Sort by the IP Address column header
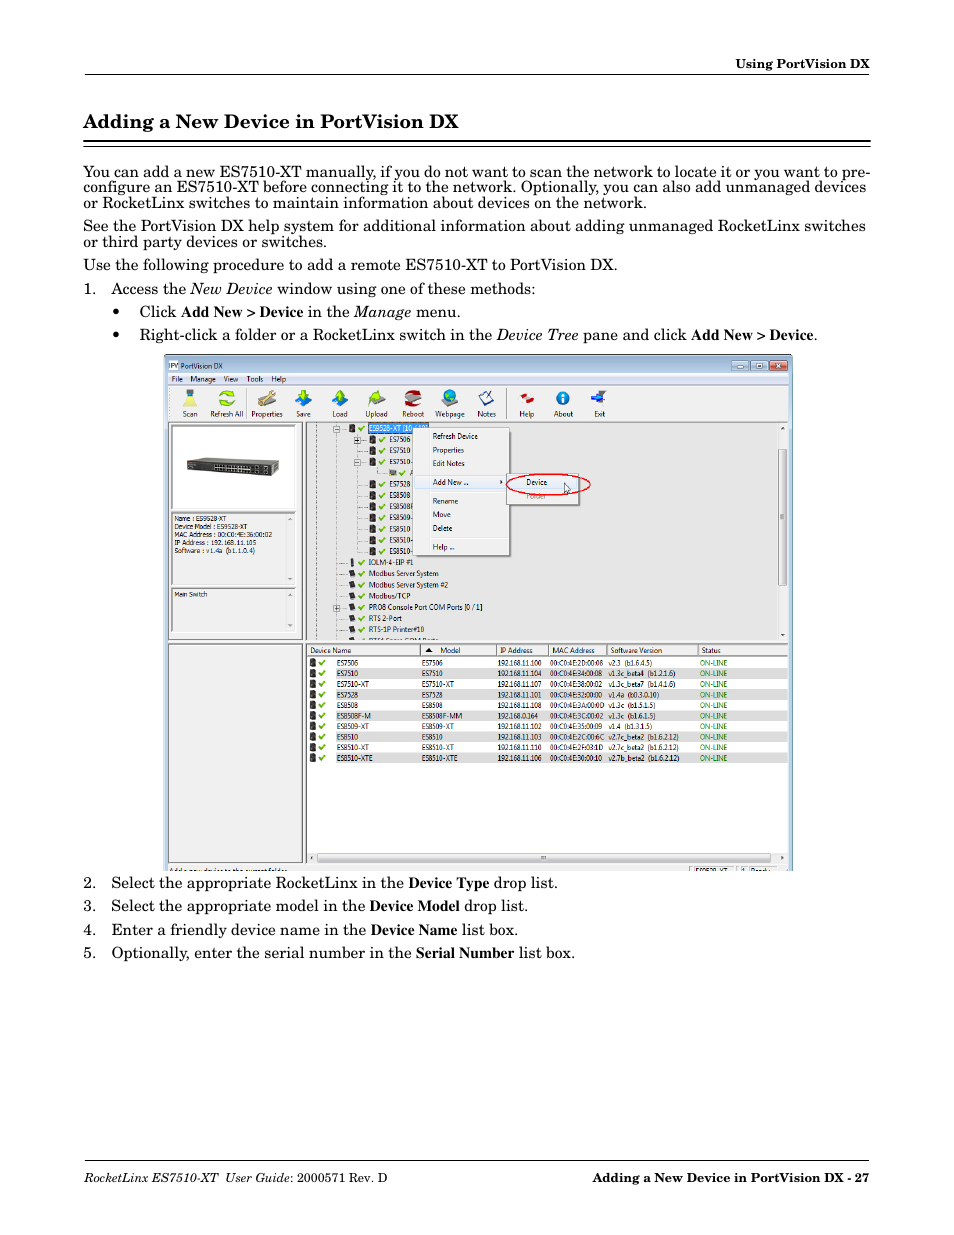The height and width of the screenshot is (1235, 954). click(x=522, y=650)
